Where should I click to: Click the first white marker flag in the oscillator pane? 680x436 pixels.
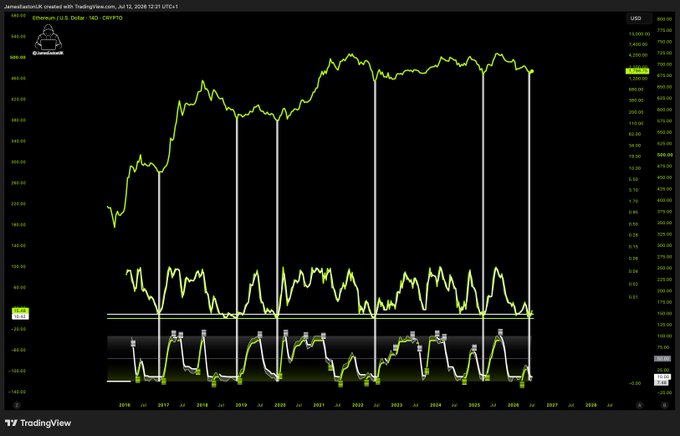pyautogui.click(x=134, y=343)
